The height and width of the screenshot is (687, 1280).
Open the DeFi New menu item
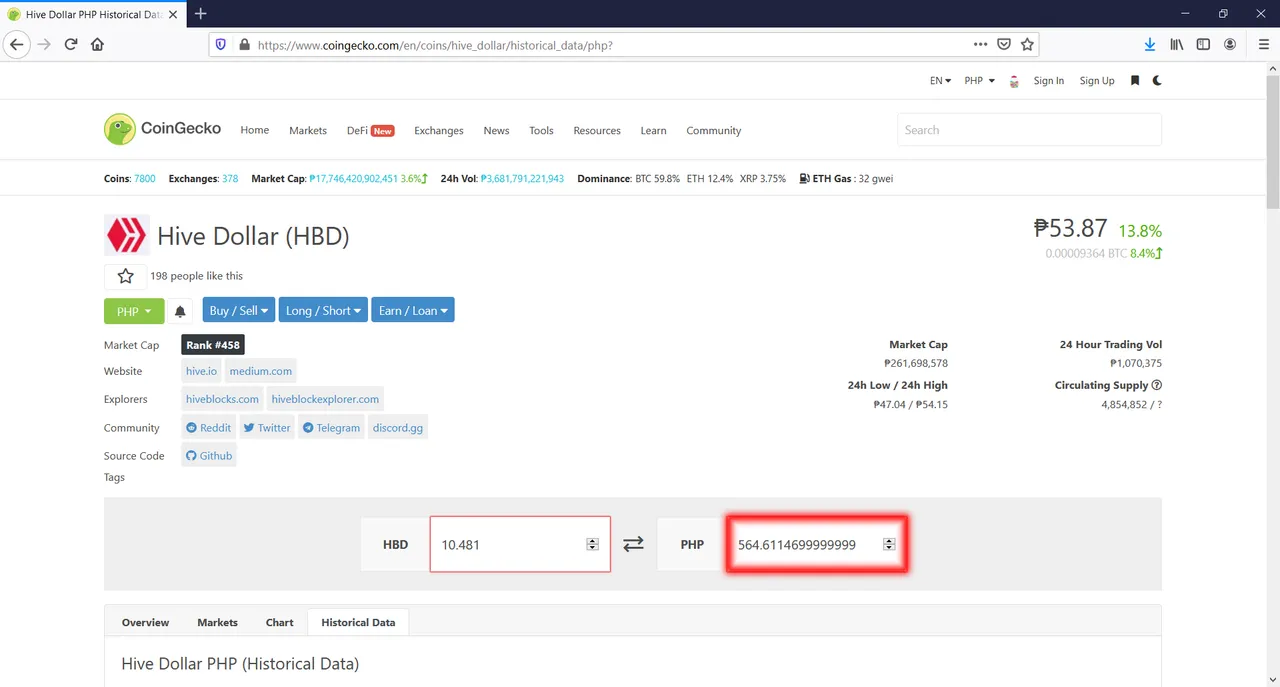[x=371, y=130]
